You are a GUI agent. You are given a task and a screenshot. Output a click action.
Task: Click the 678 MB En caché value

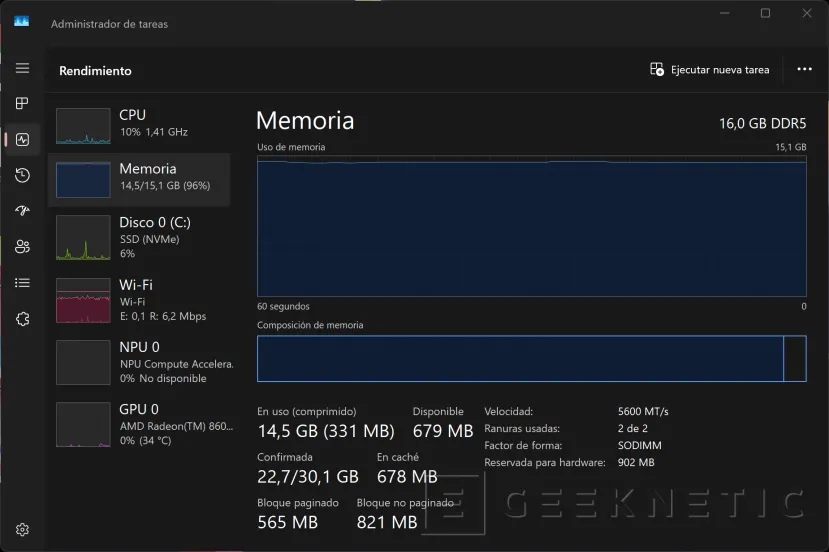point(407,477)
